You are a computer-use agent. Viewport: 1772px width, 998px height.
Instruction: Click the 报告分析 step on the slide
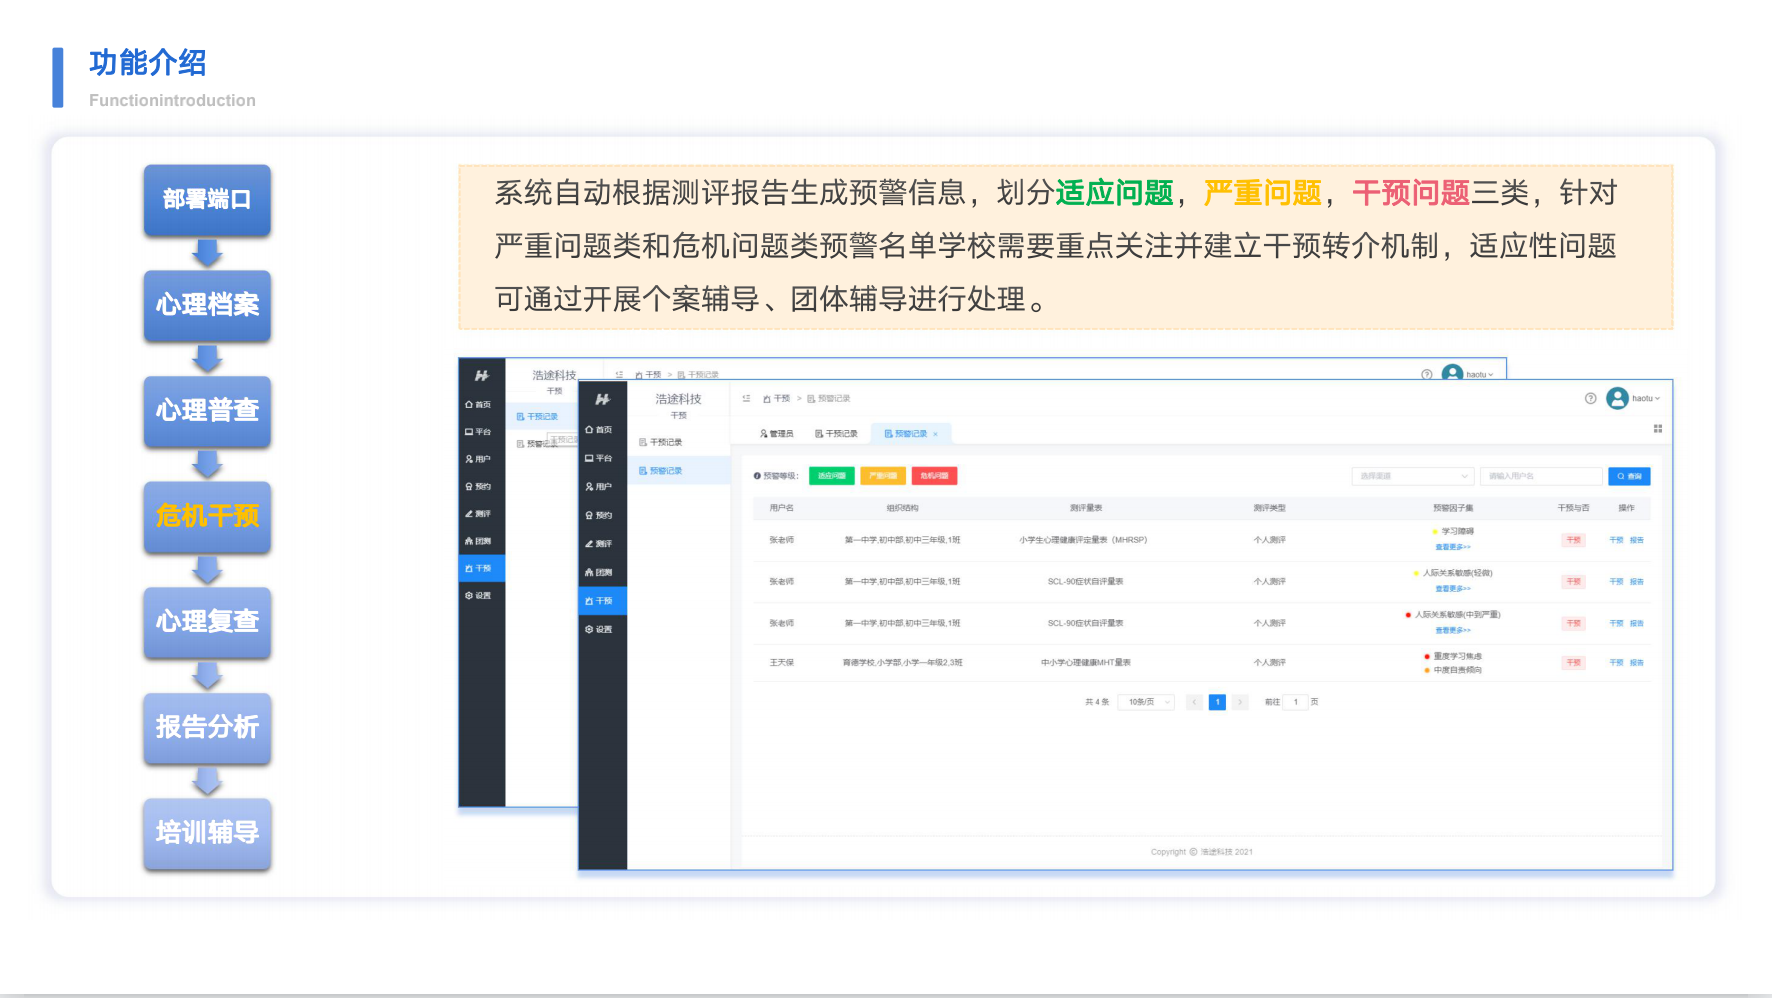(x=207, y=728)
